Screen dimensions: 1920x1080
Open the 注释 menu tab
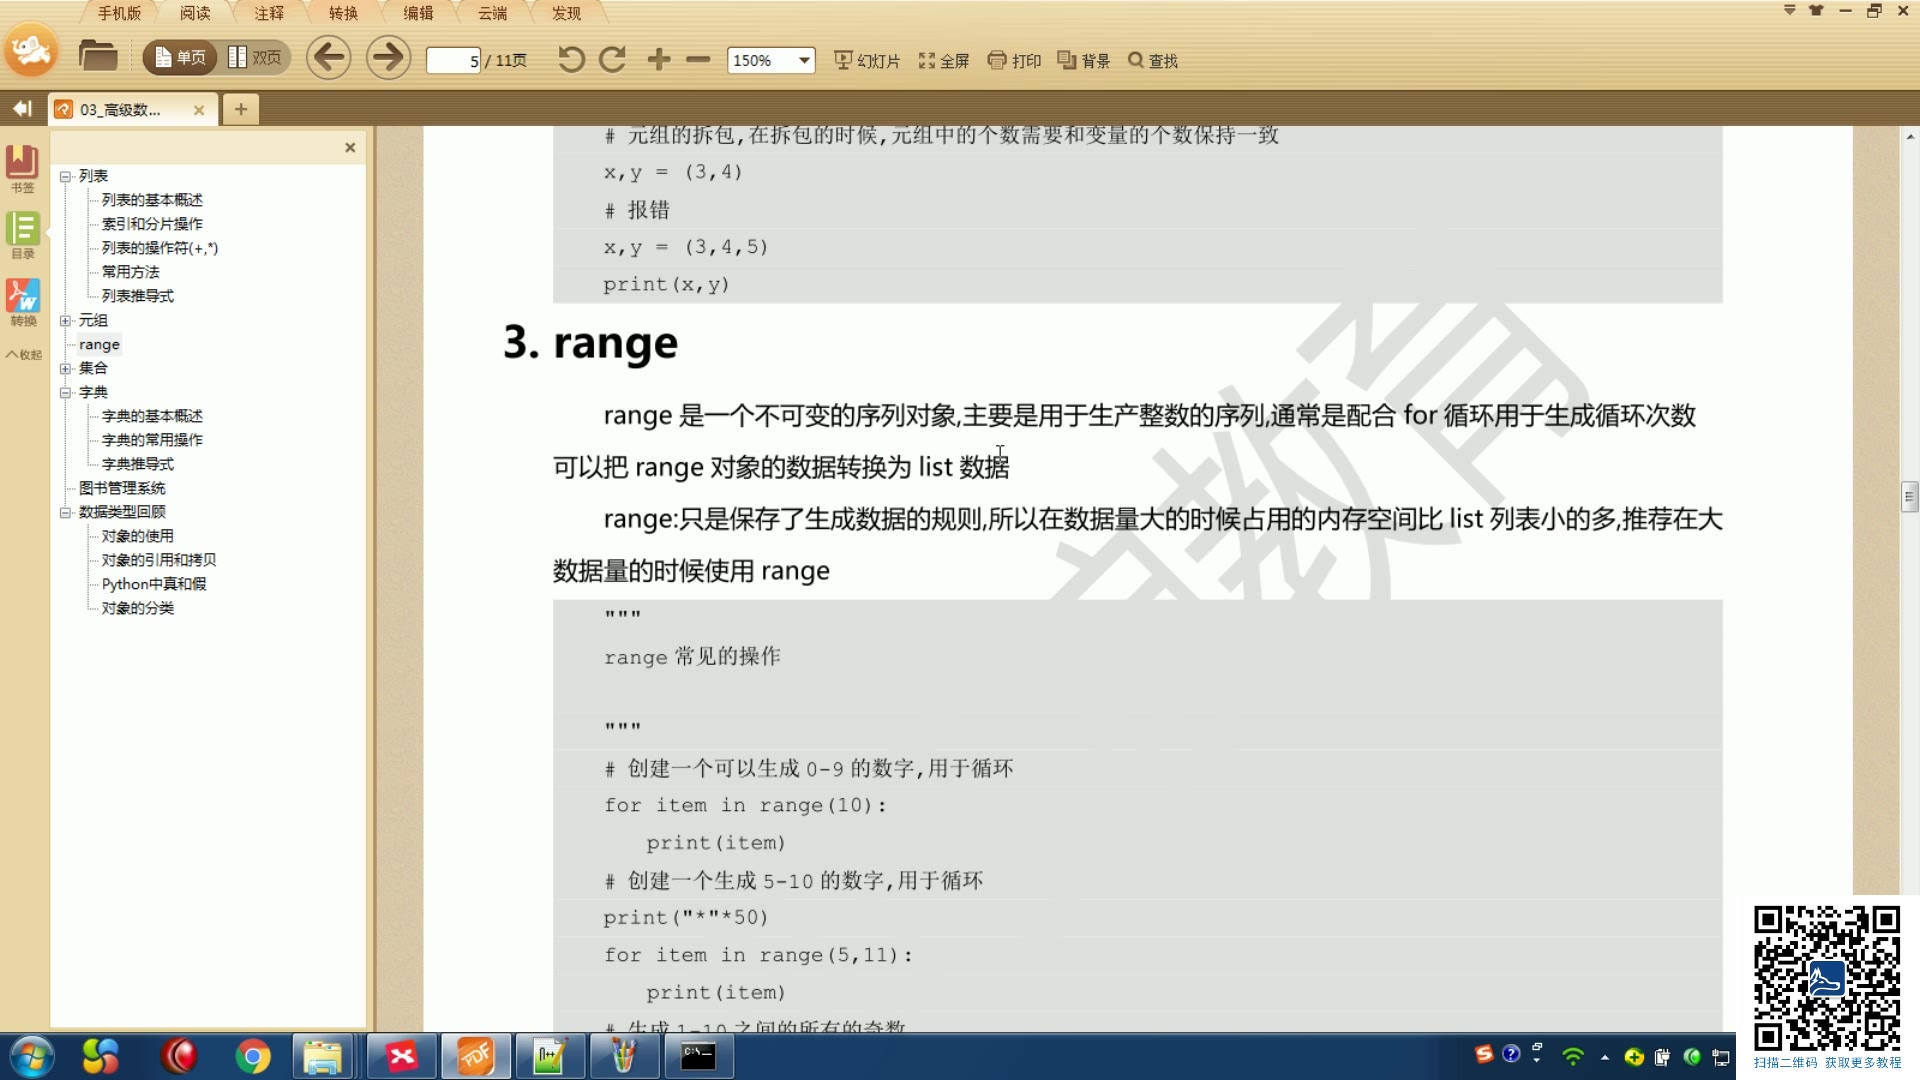tap(269, 13)
